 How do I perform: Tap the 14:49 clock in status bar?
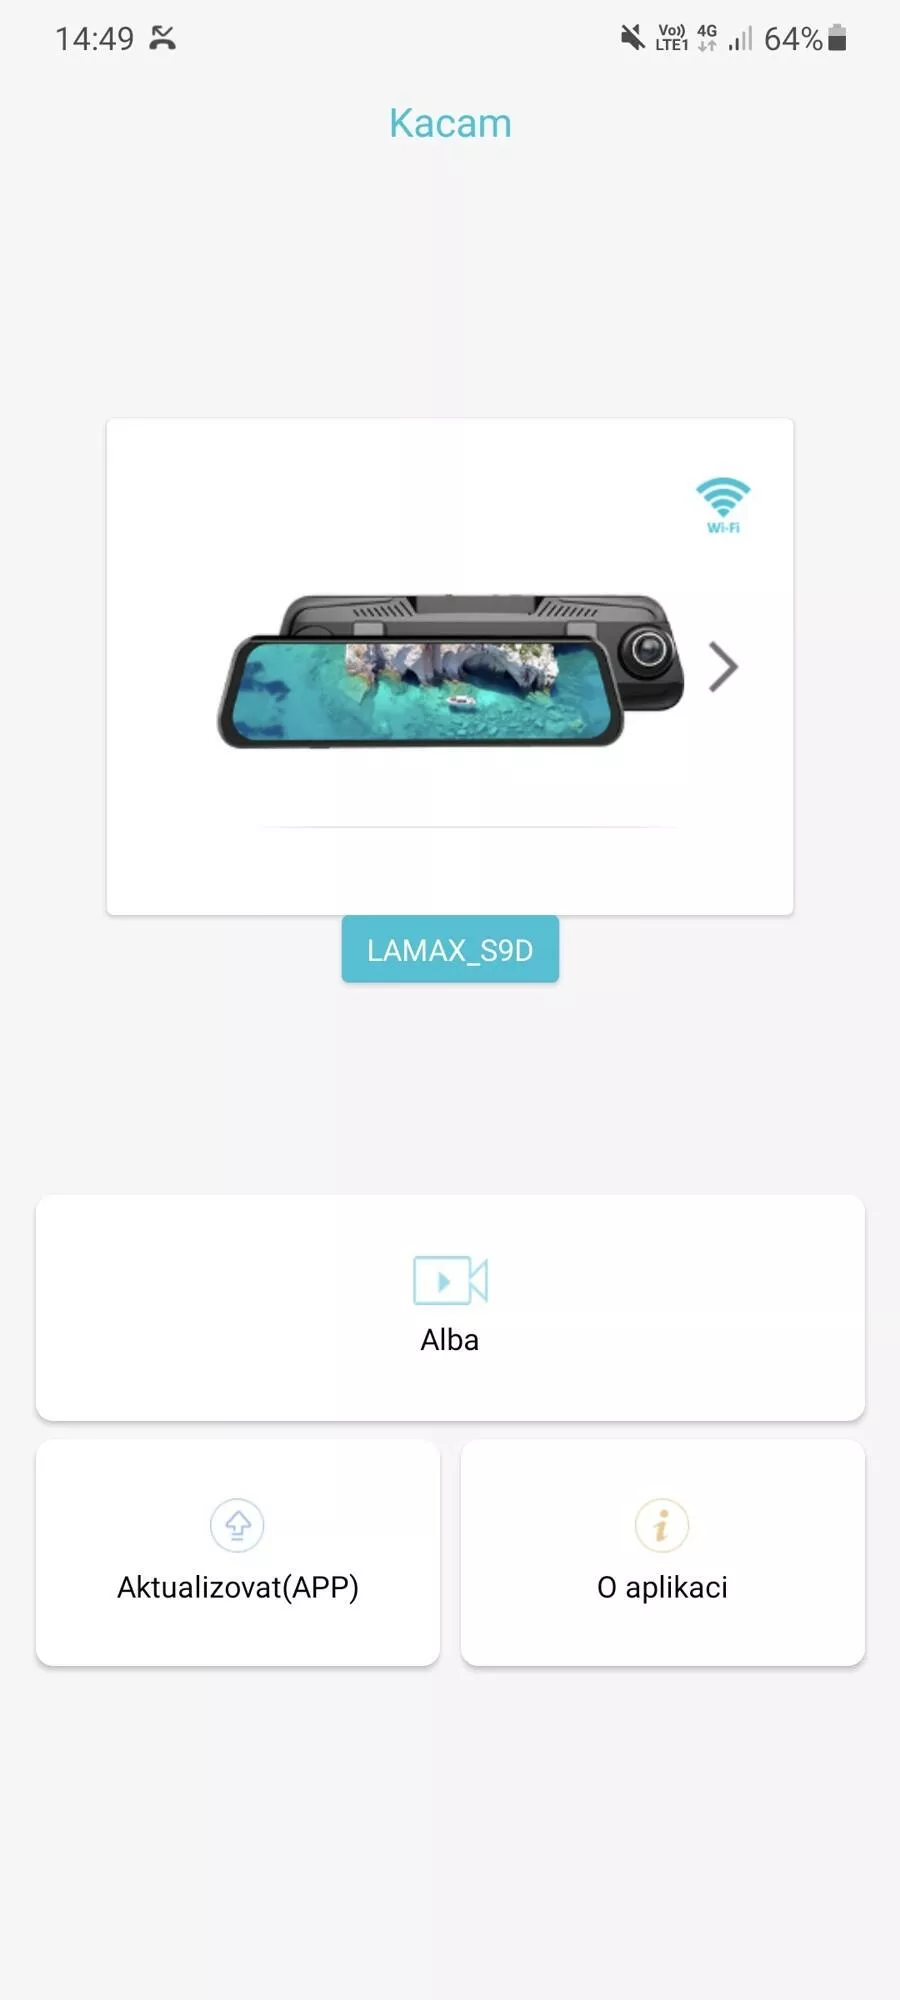94,38
